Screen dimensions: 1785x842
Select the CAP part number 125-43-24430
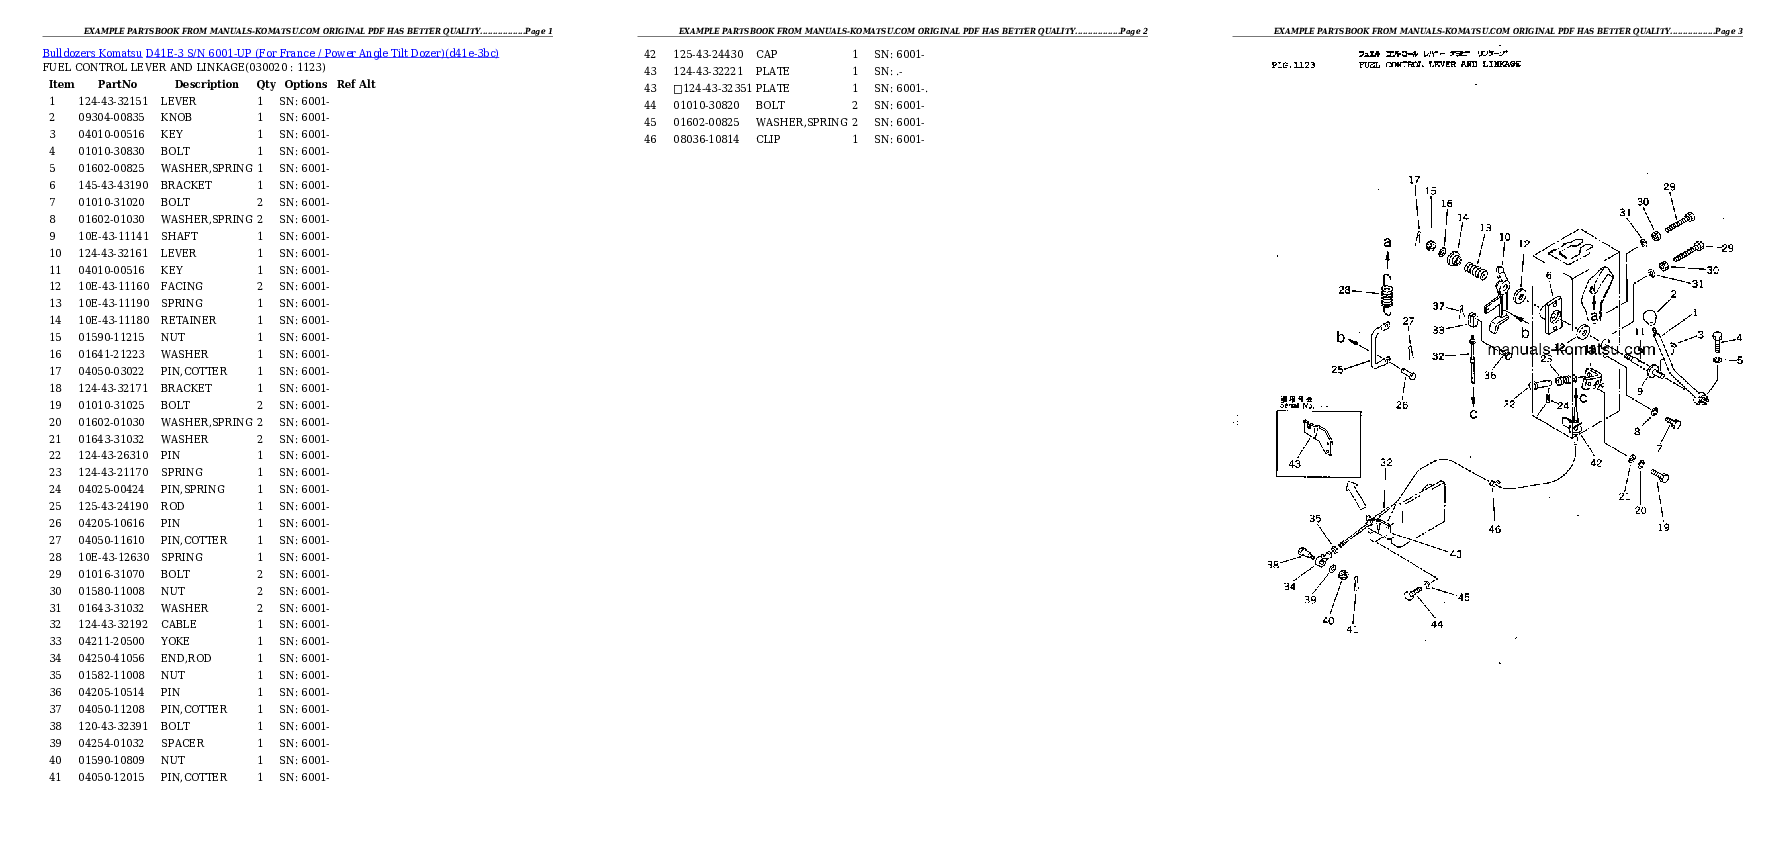[x=708, y=54]
